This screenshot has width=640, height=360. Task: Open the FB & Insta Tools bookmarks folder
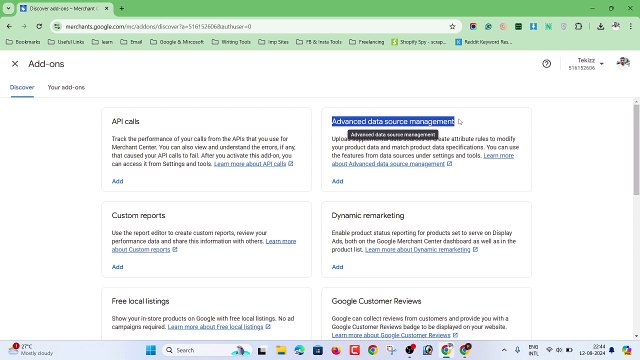tap(319, 42)
